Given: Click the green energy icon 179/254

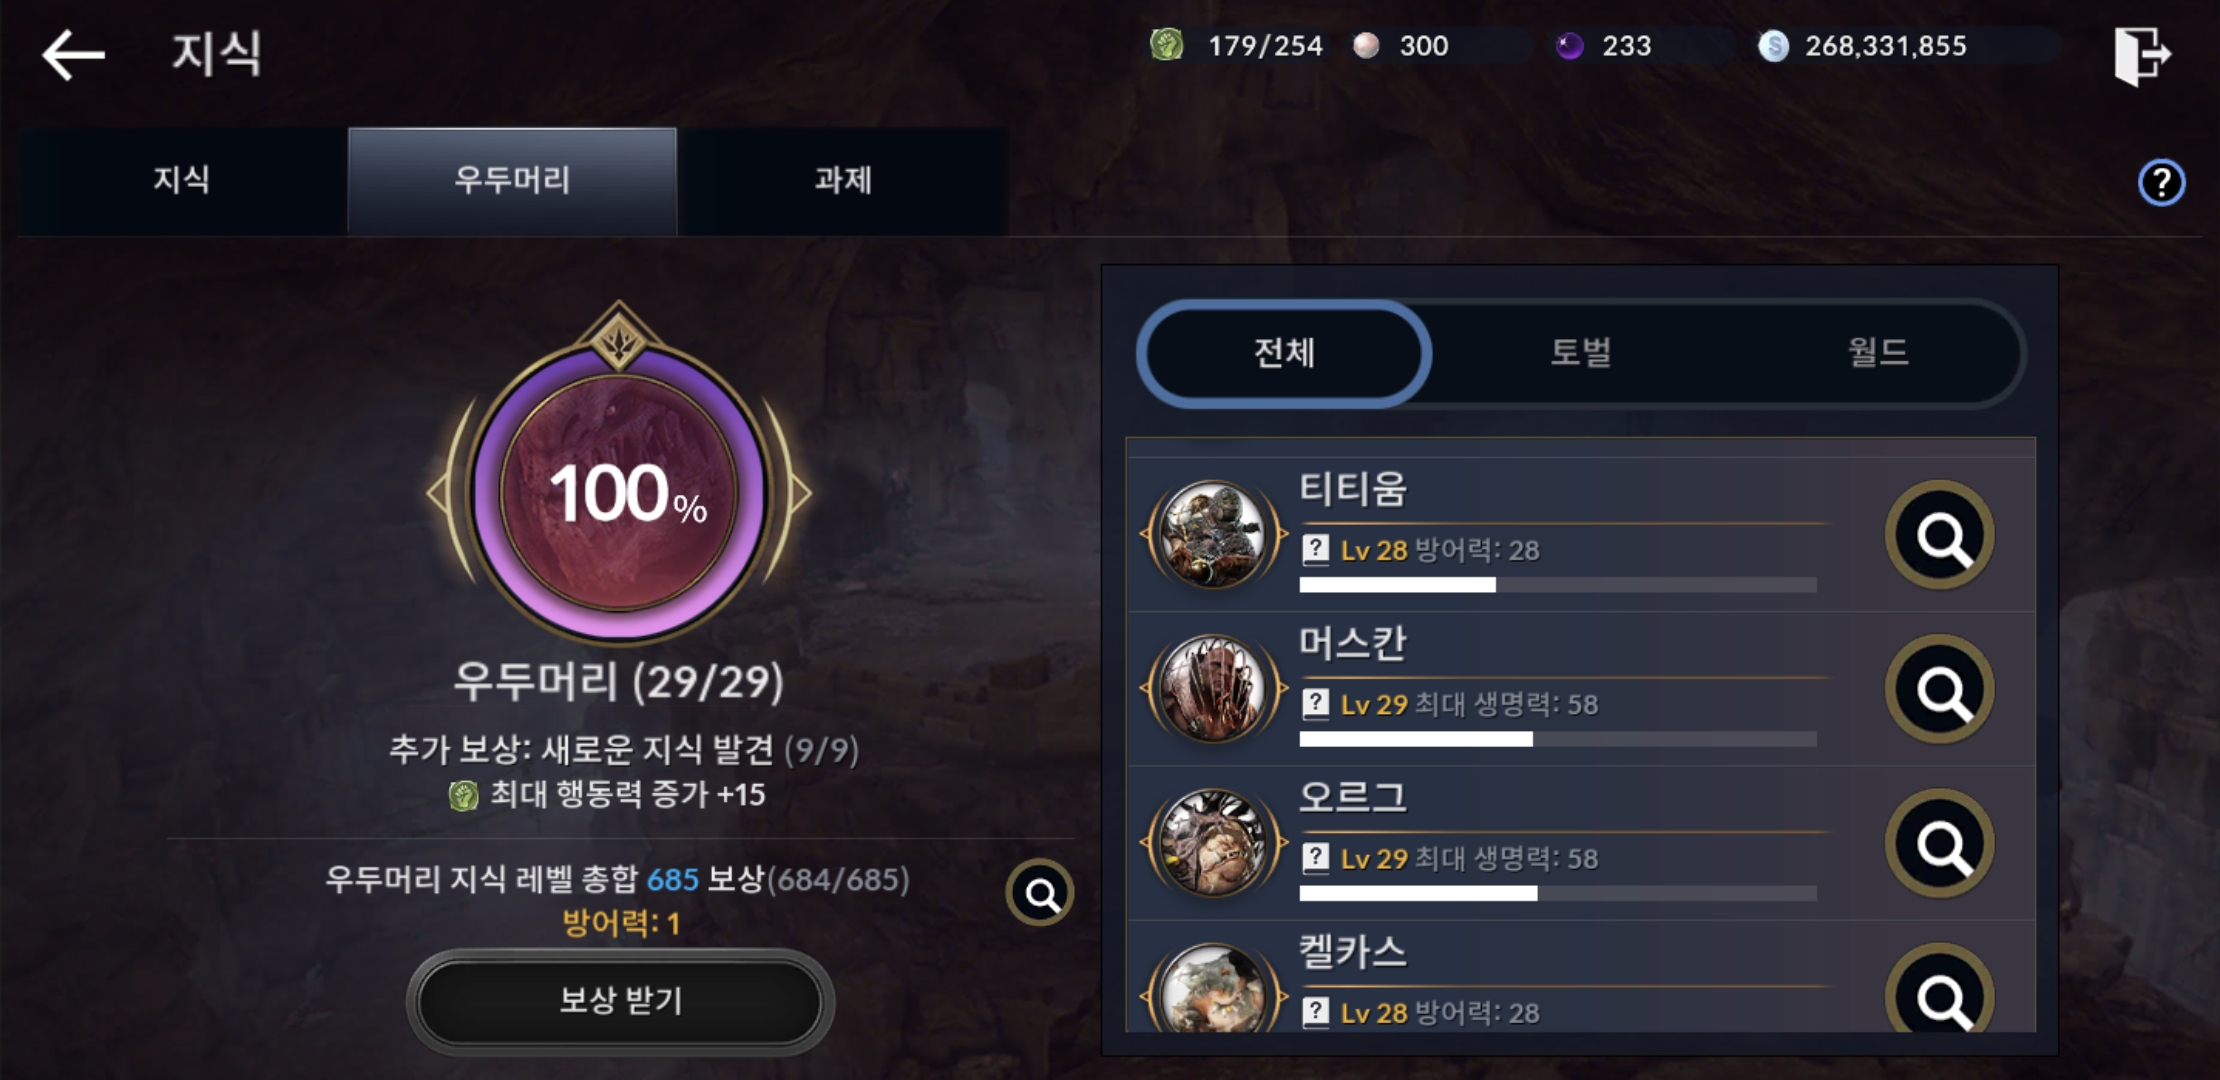Looking at the screenshot, I should tap(1166, 45).
